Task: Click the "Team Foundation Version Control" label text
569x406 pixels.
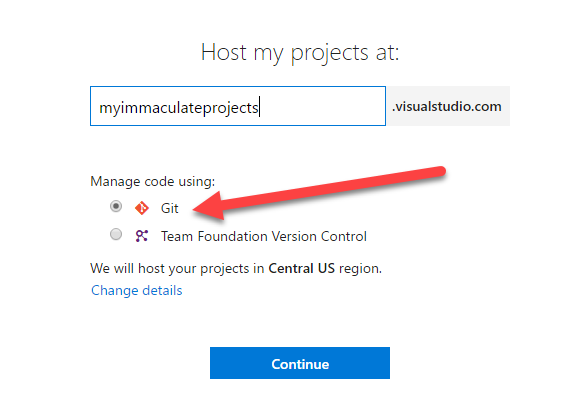Action: 264,237
